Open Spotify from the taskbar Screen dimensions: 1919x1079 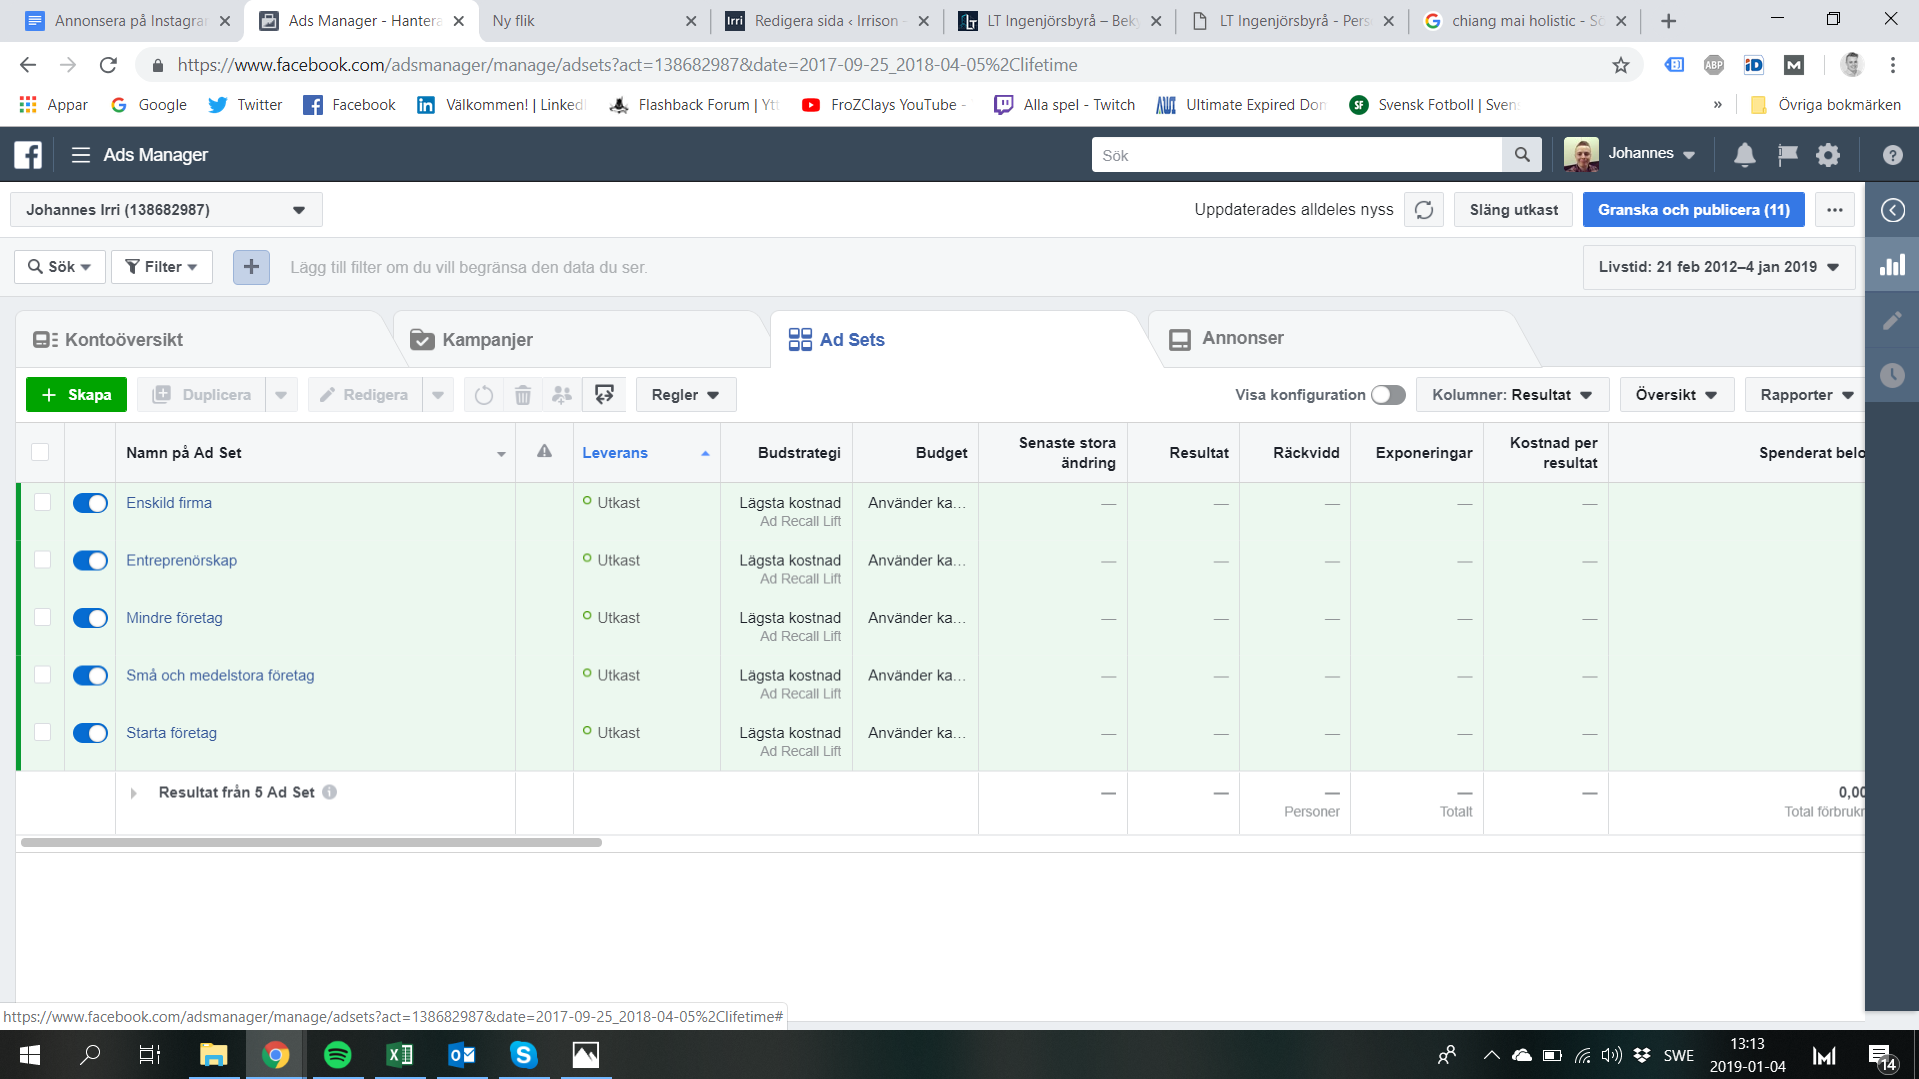coord(338,1055)
